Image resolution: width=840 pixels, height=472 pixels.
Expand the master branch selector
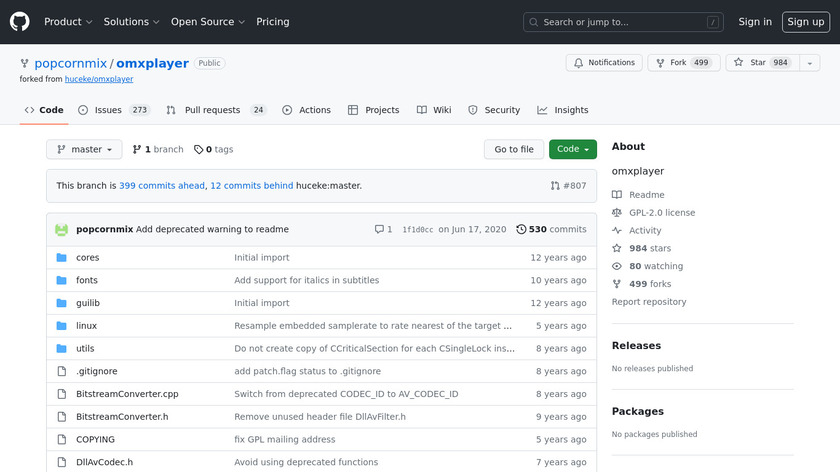click(x=84, y=150)
